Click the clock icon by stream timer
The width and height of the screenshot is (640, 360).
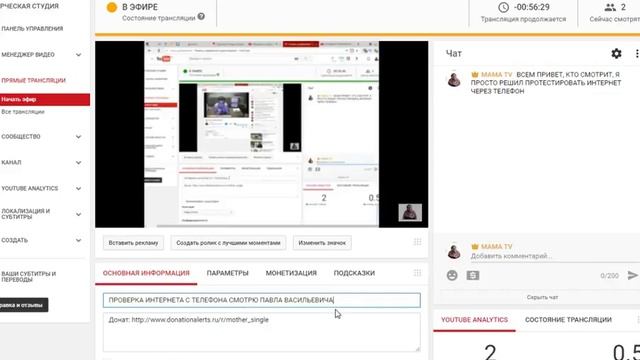(x=503, y=7)
